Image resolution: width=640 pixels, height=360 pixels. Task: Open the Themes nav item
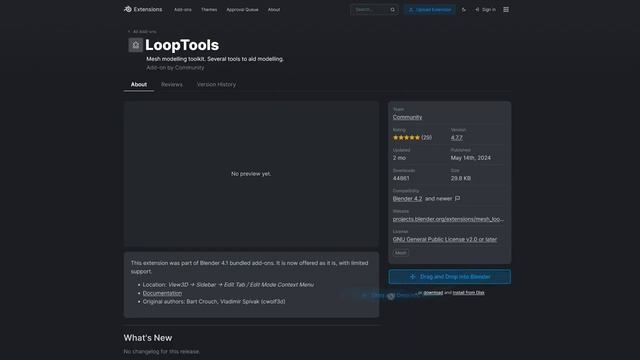pyautogui.click(x=209, y=9)
